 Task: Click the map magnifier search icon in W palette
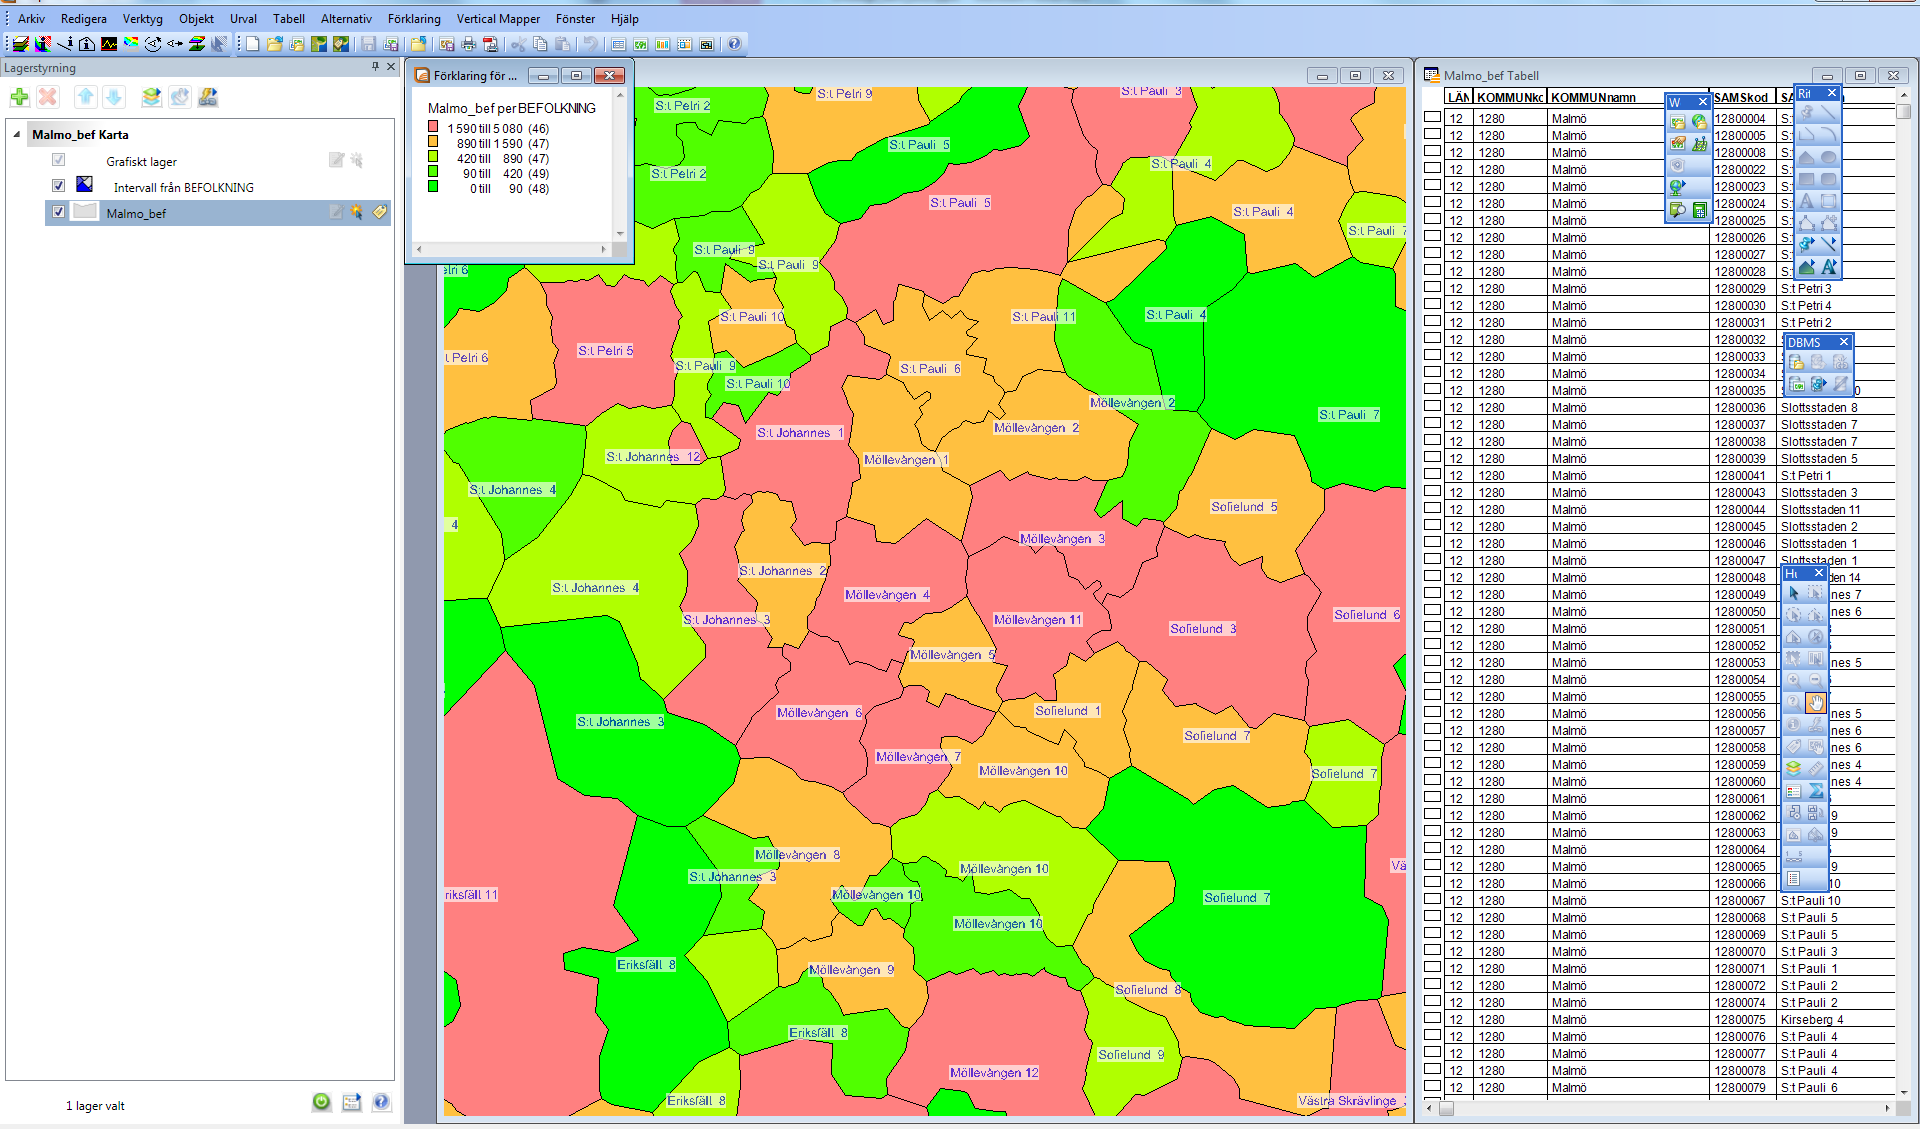point(1678,210)
